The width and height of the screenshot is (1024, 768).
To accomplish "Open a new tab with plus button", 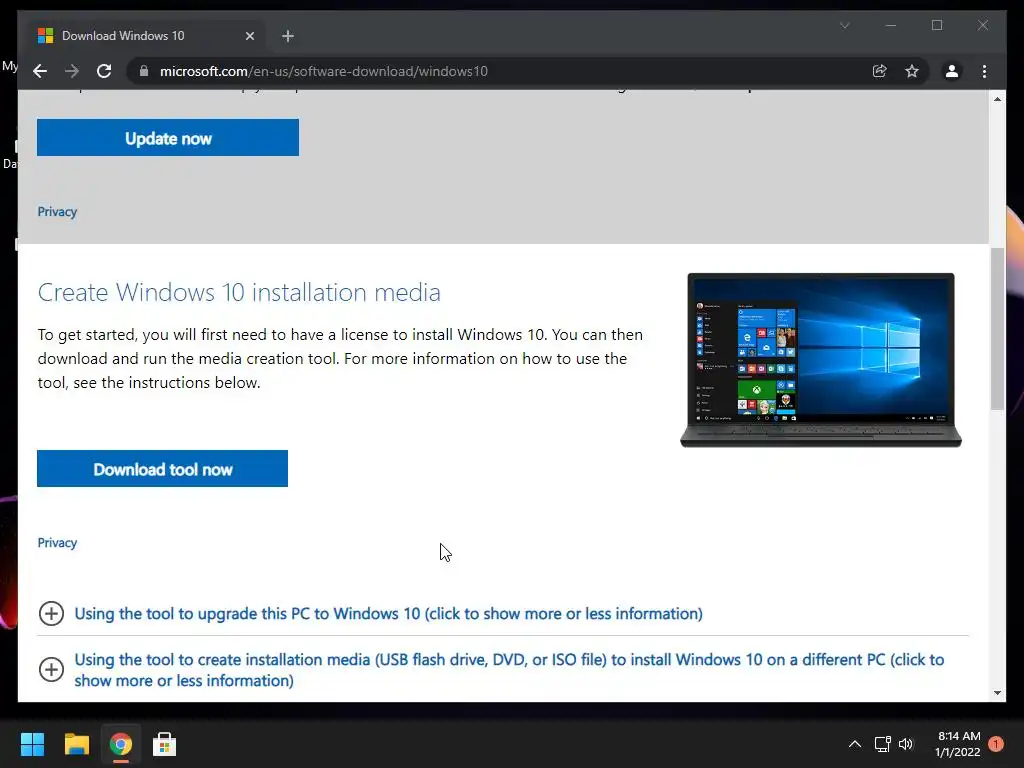I will pos(288,36).
